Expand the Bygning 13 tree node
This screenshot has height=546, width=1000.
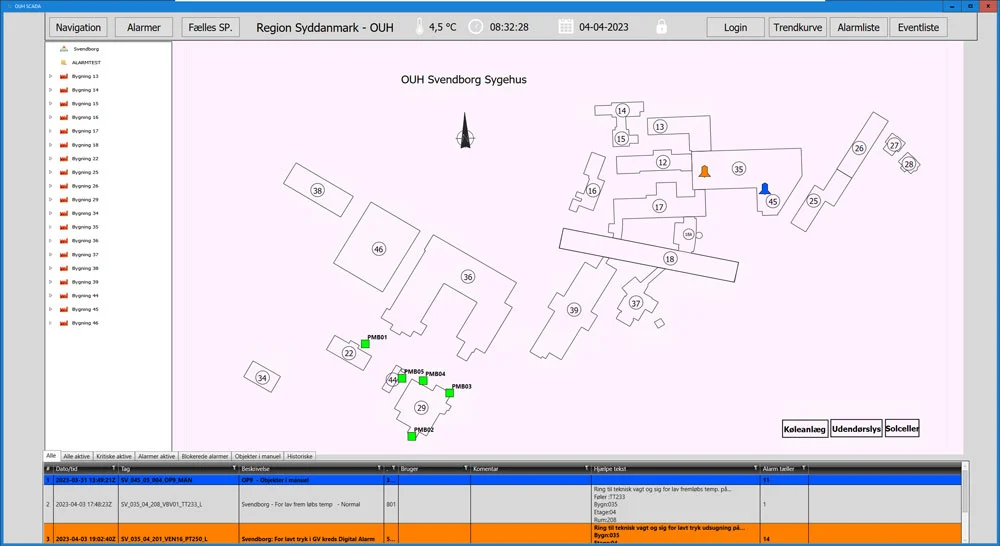click(50, 76)
